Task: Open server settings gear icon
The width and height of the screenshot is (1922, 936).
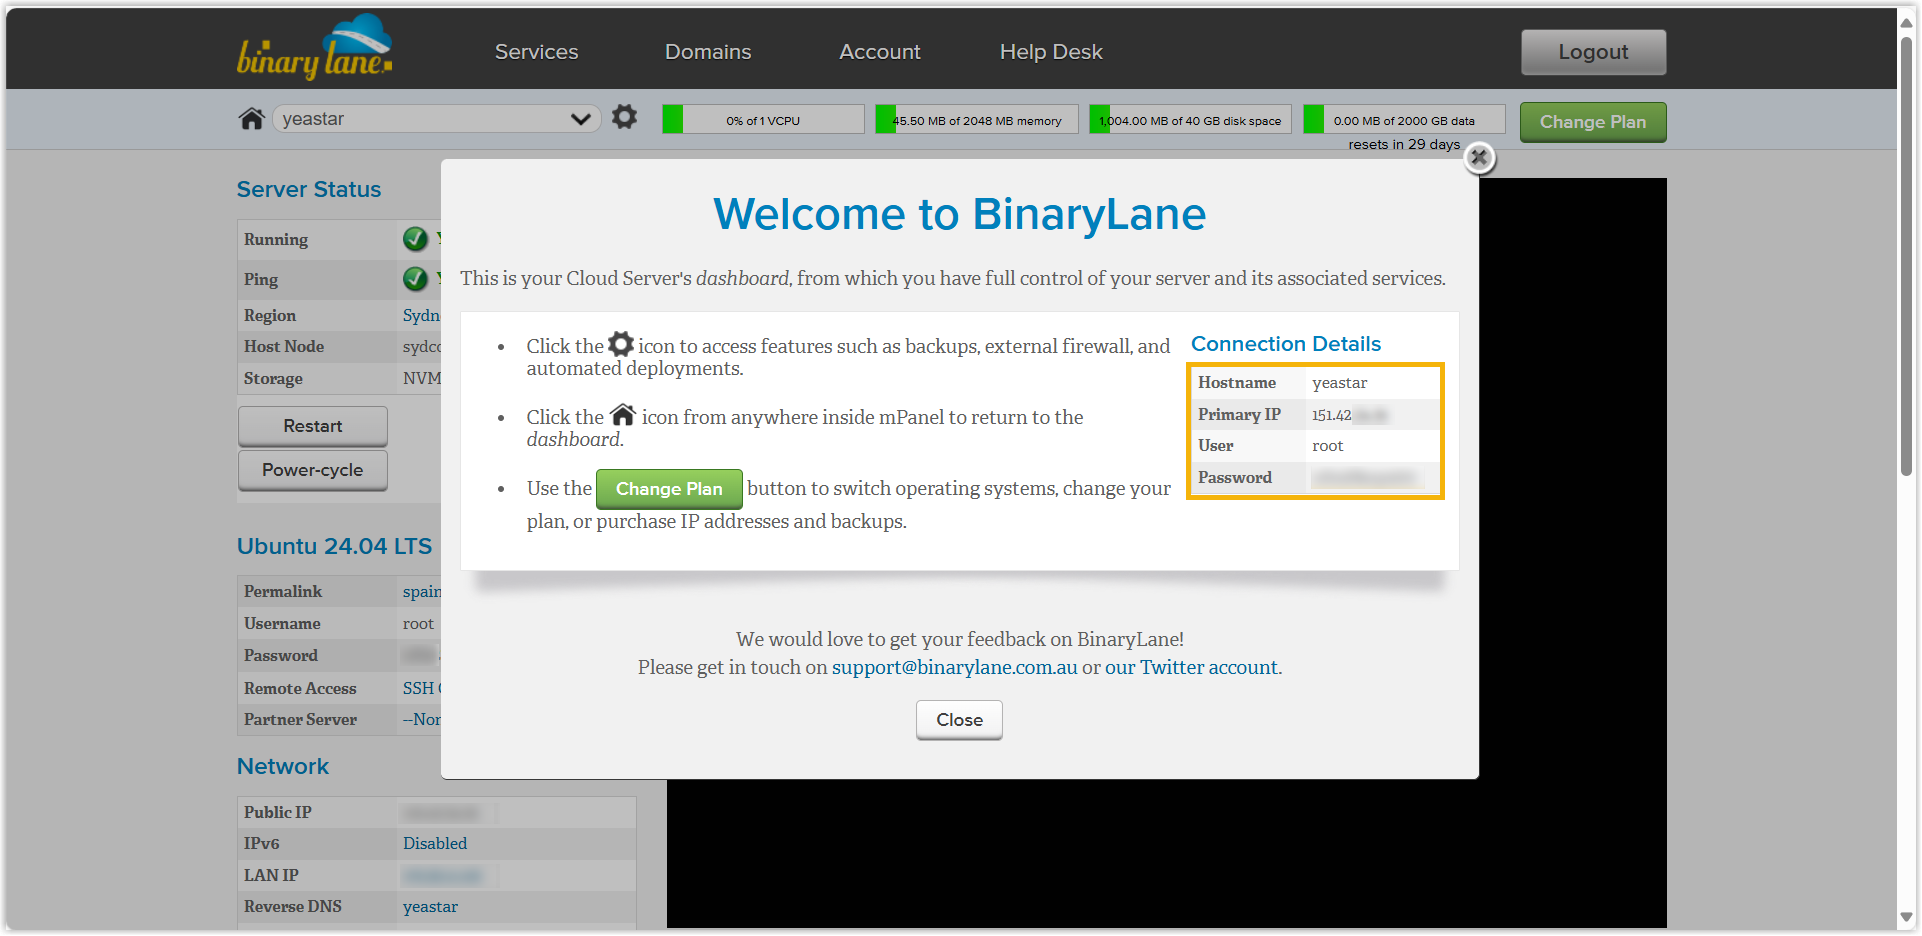Action: pyautogui.click(x=624, y=118)
